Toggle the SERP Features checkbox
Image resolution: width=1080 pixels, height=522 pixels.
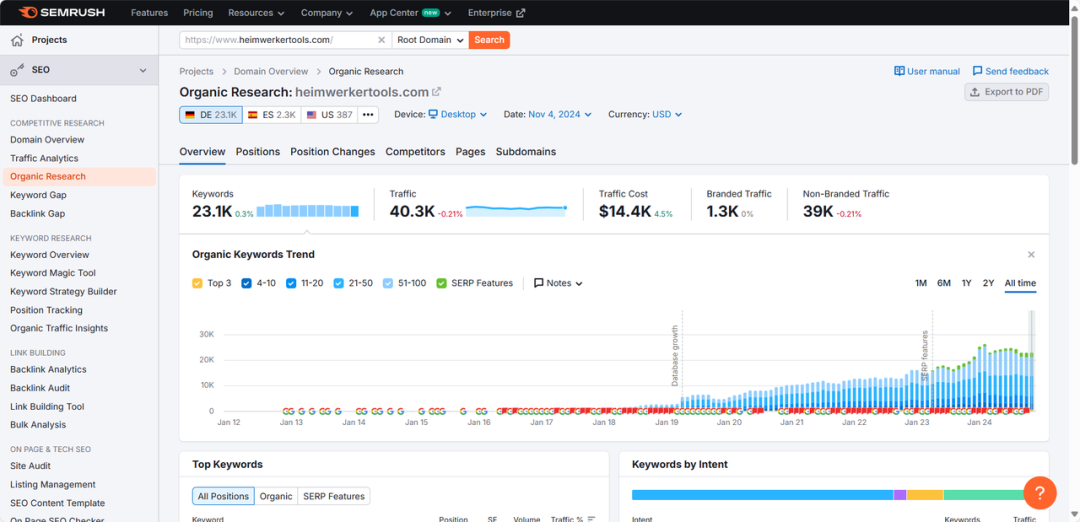coord(442,283)
